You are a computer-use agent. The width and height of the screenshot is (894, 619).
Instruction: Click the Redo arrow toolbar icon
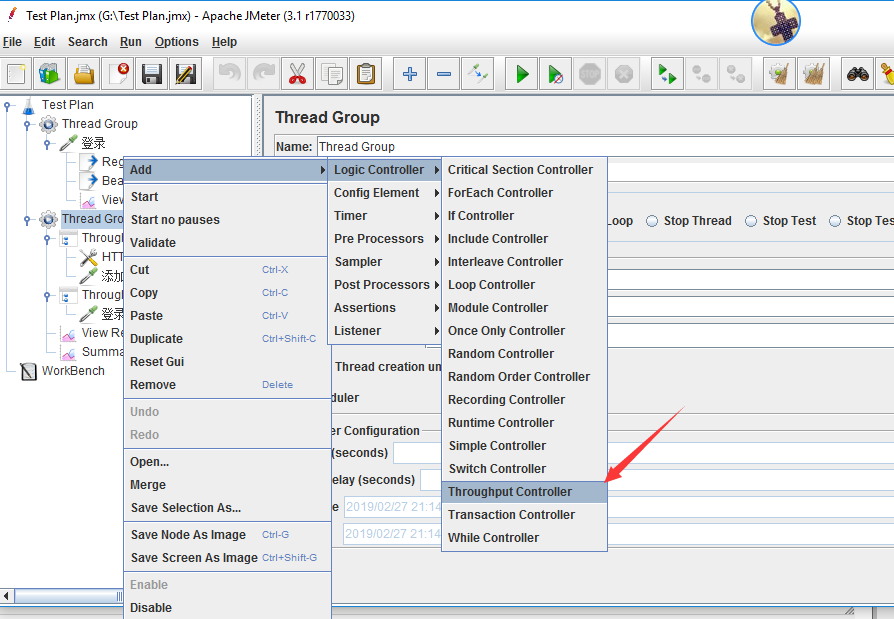coord(263,74)
